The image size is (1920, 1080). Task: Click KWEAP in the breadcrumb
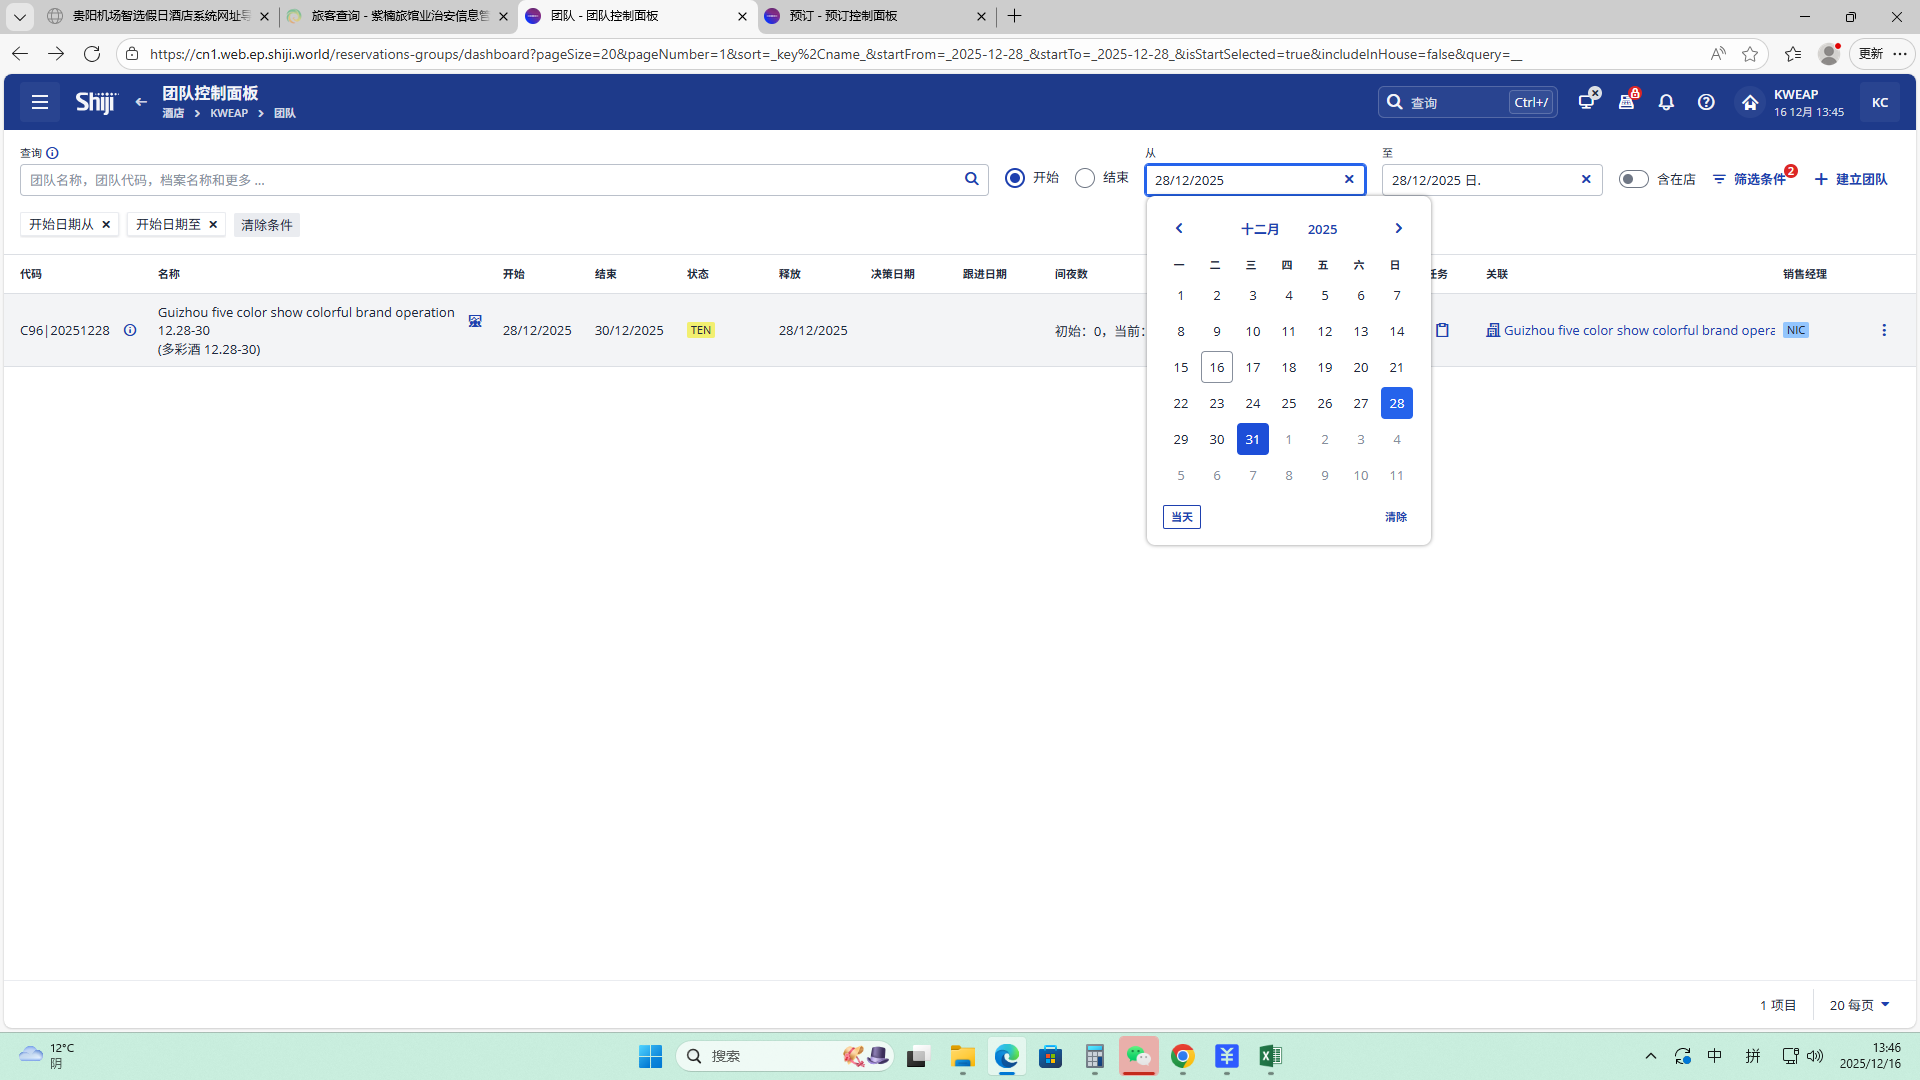pyautogui.click(x=229, y=114)
